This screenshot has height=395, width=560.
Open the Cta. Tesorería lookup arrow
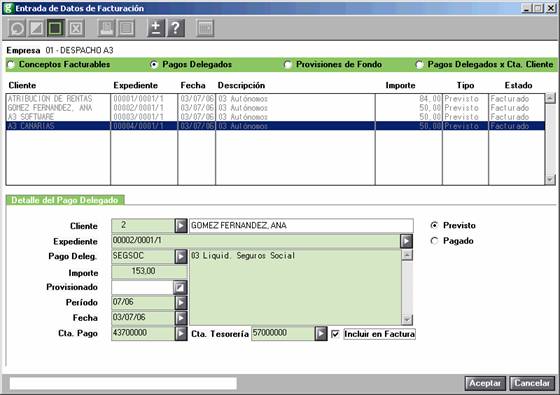(321, 334)
